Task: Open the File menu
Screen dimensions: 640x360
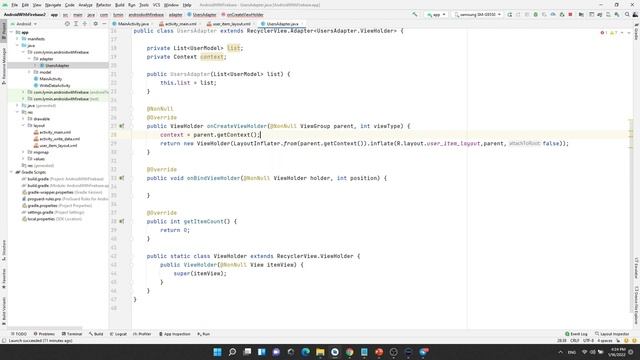Action: pyautogui.click(x=14, y=5)
